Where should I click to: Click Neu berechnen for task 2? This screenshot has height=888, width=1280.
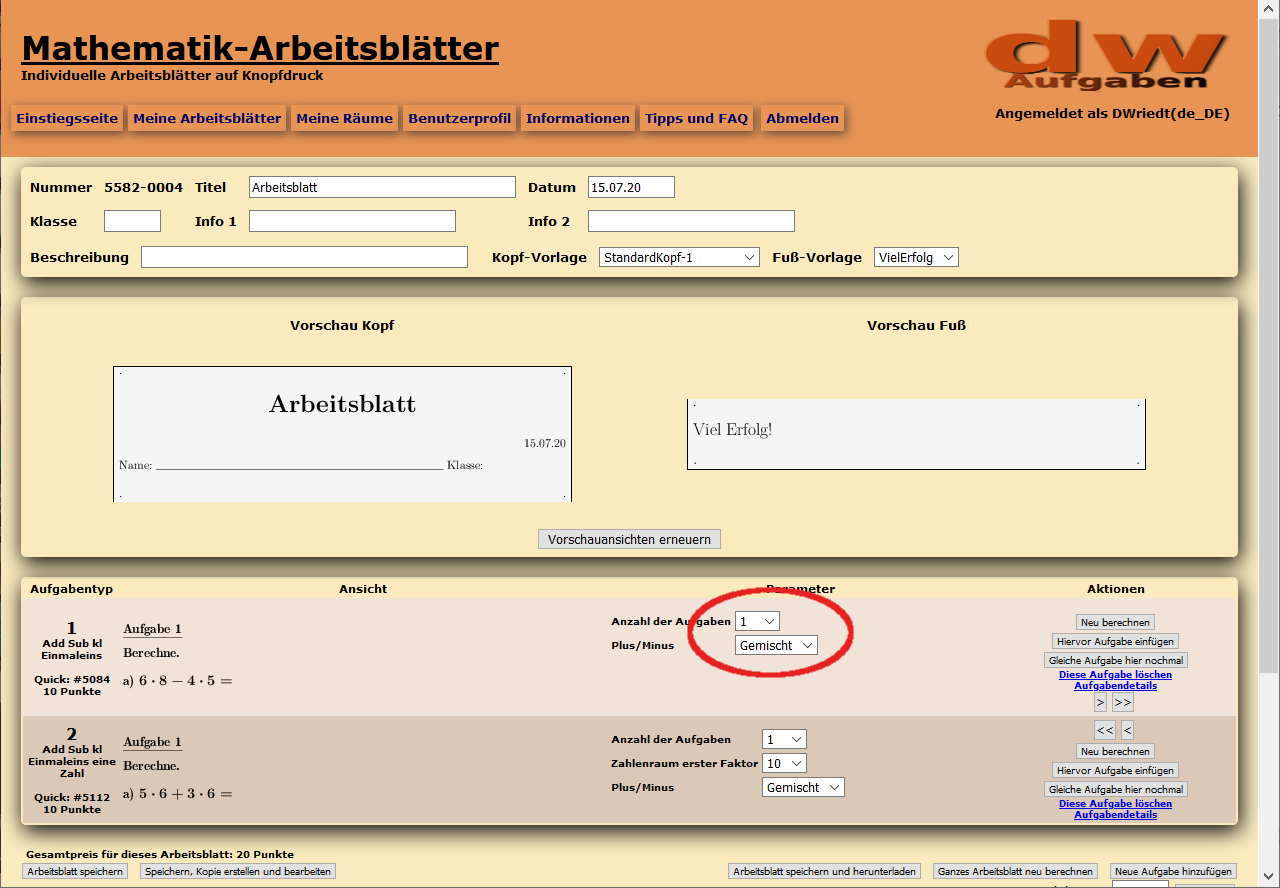[x=1115, y=751]
